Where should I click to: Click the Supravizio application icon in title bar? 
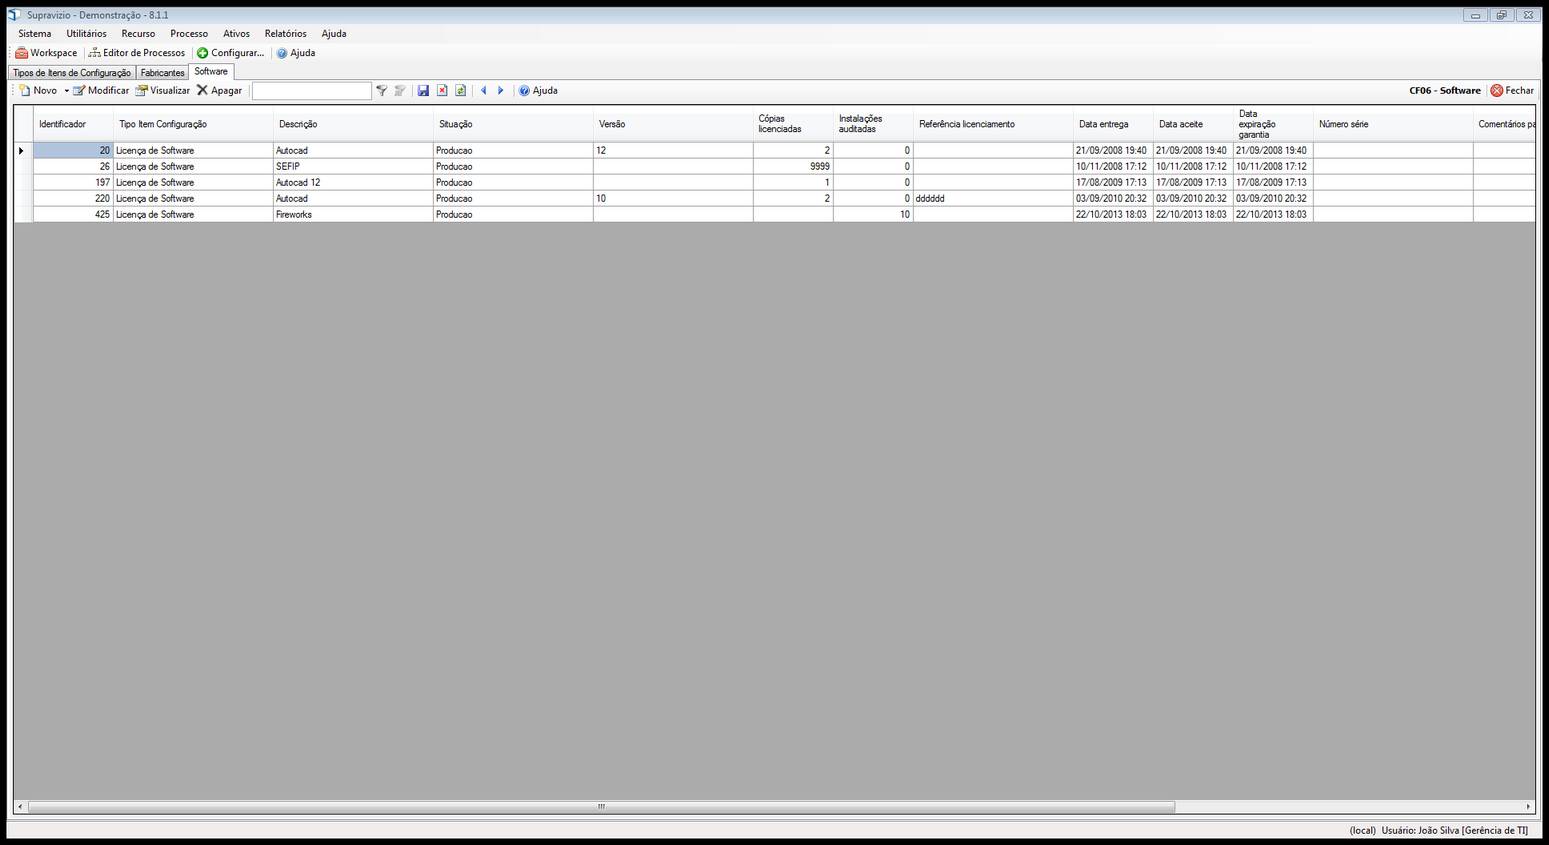14,15
